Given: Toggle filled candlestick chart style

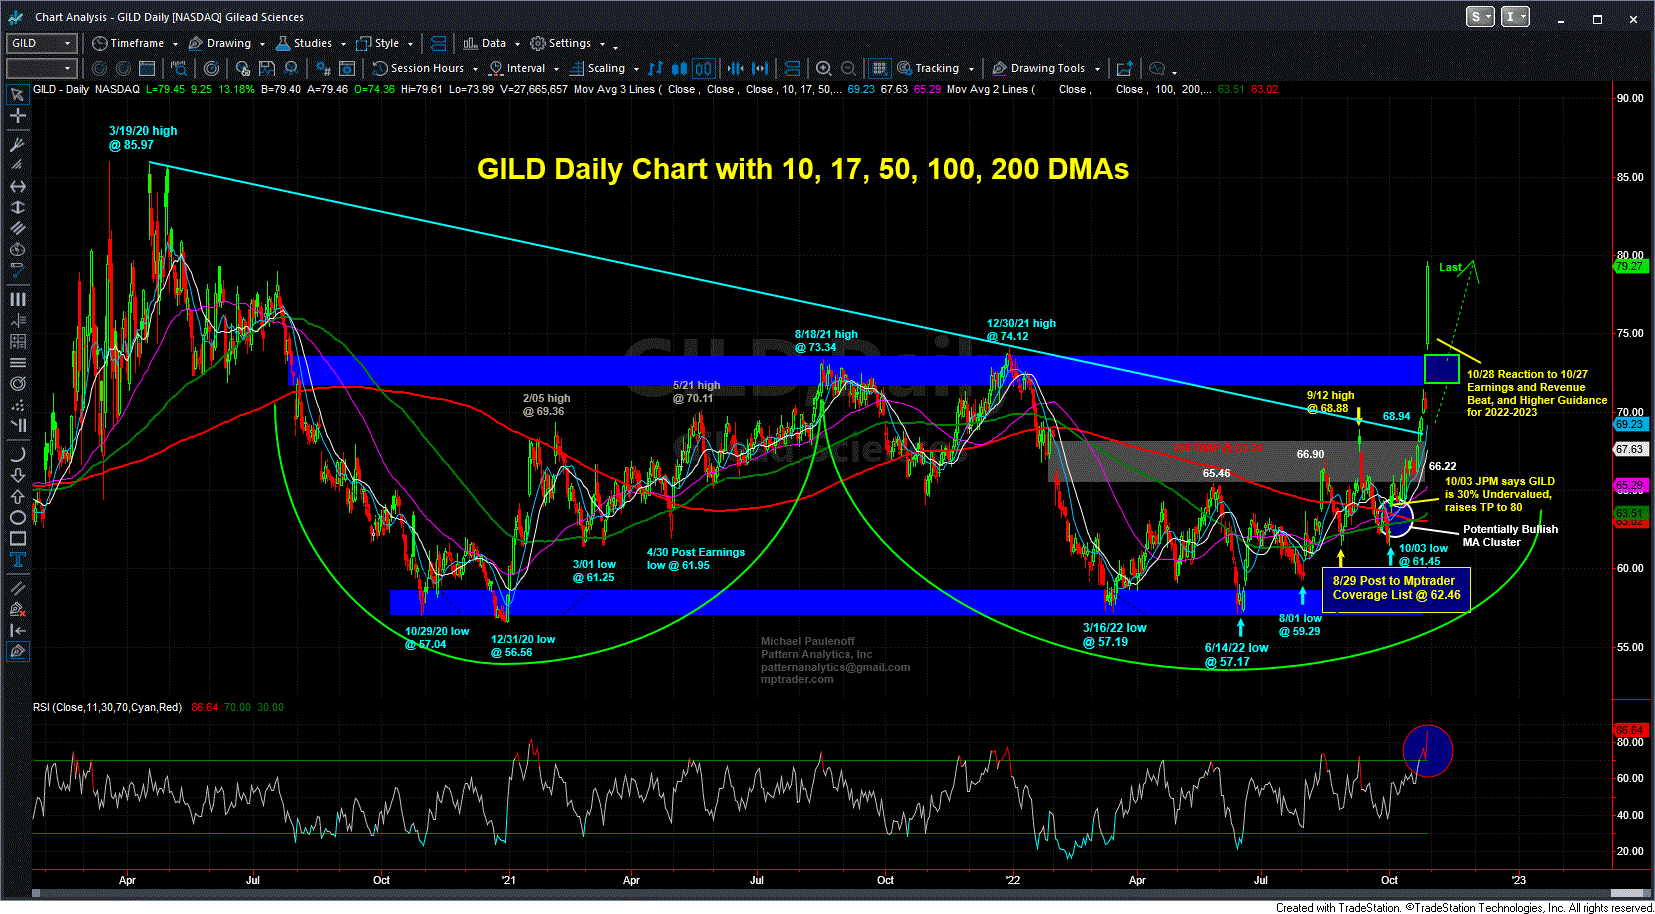Looking at the screenshot, I should (x=679, y=68).
